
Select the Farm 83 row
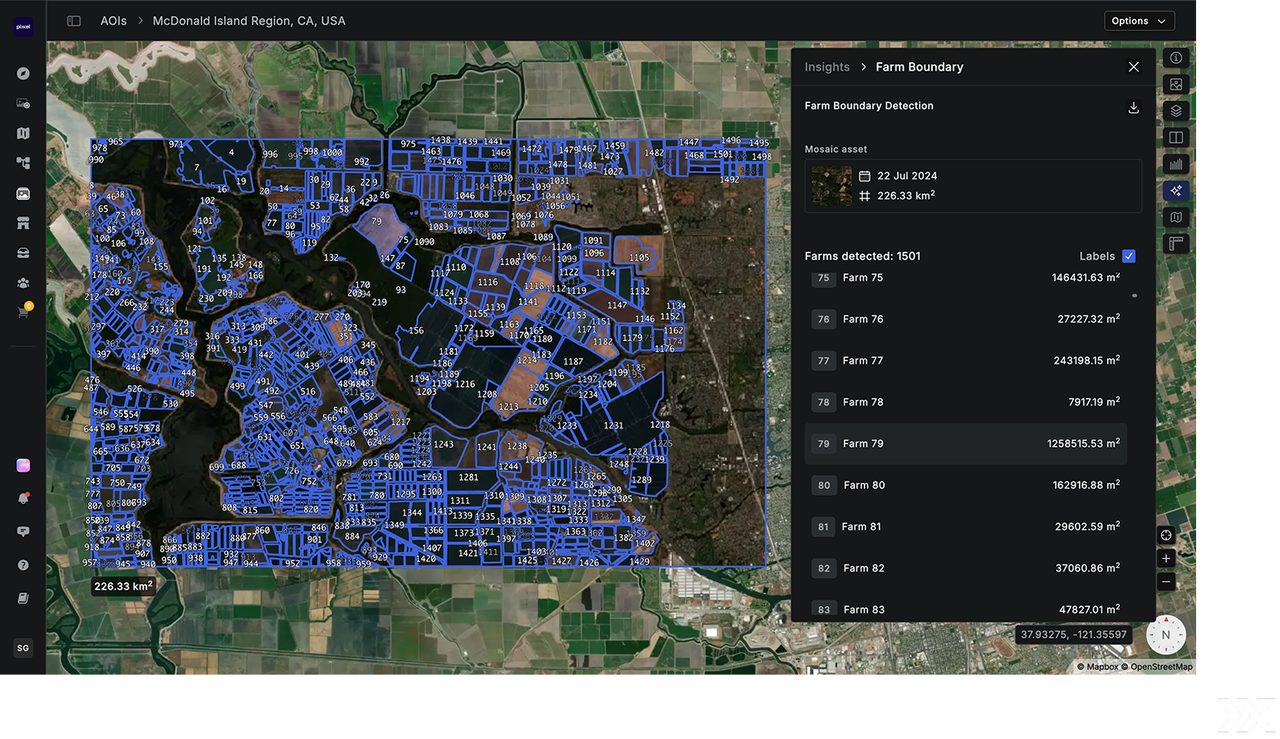(x=966, y=608)
